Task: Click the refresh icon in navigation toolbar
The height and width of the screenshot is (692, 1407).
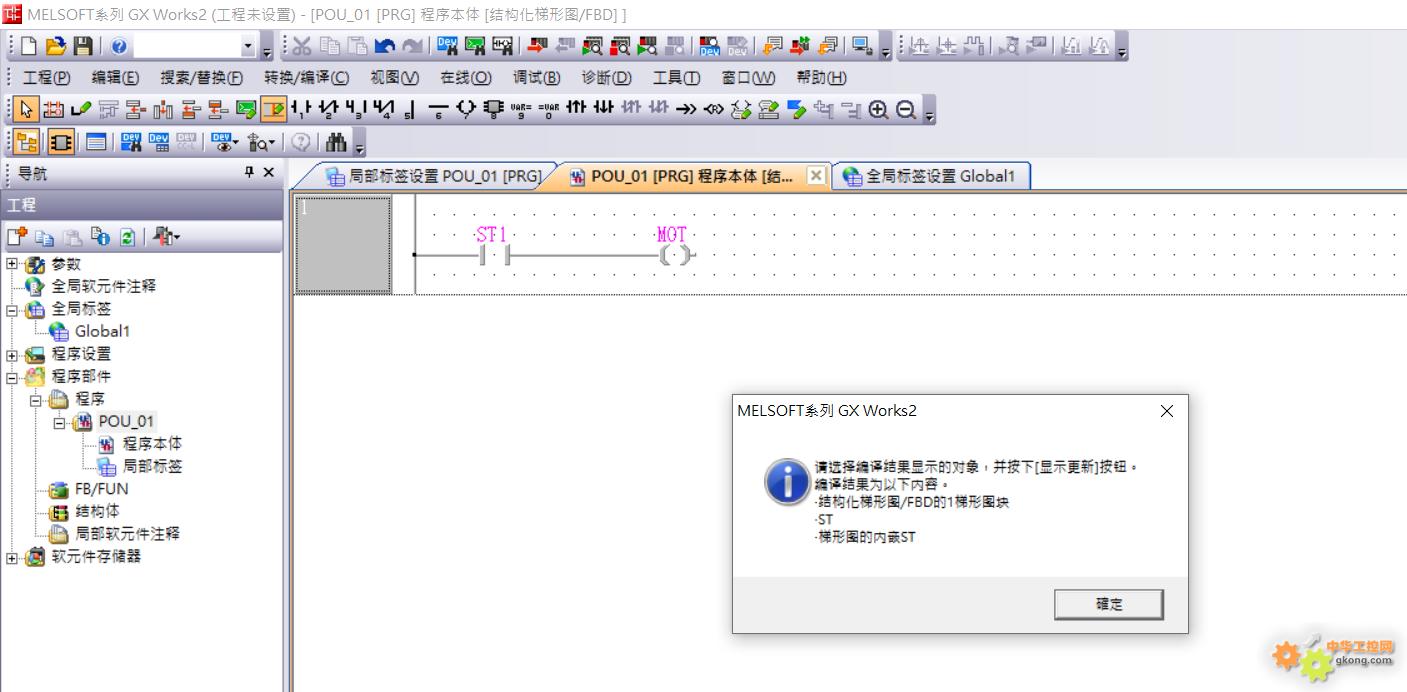Action: coord(128,237)
